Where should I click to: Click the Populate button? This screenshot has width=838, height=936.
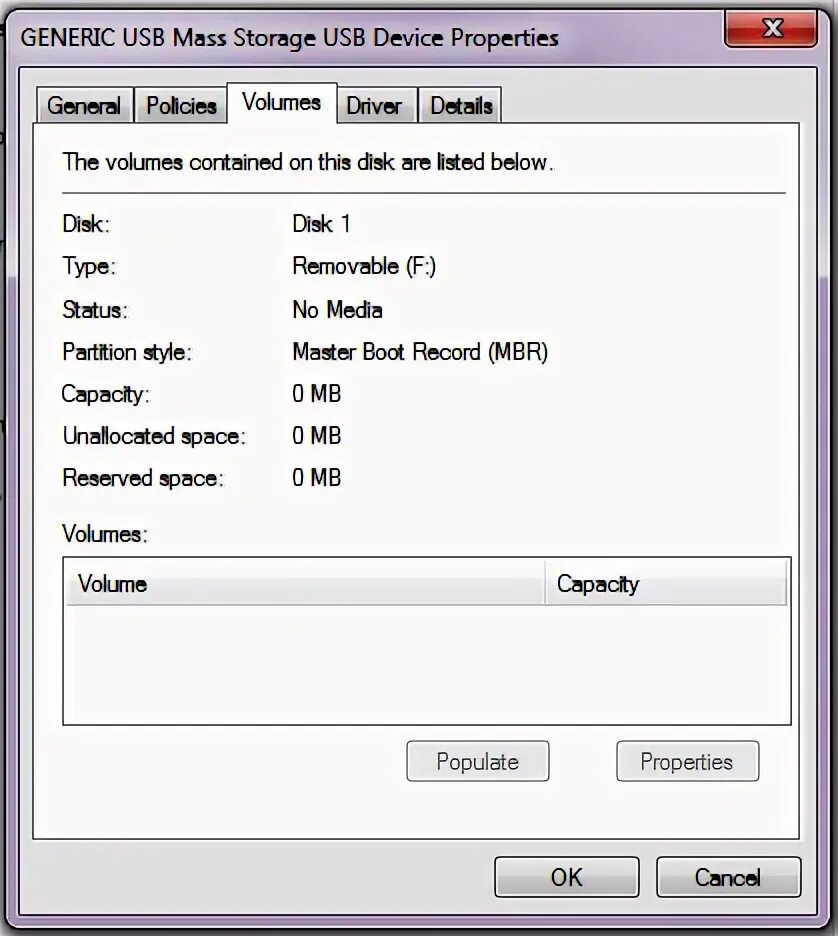click(x=477, y=761)
